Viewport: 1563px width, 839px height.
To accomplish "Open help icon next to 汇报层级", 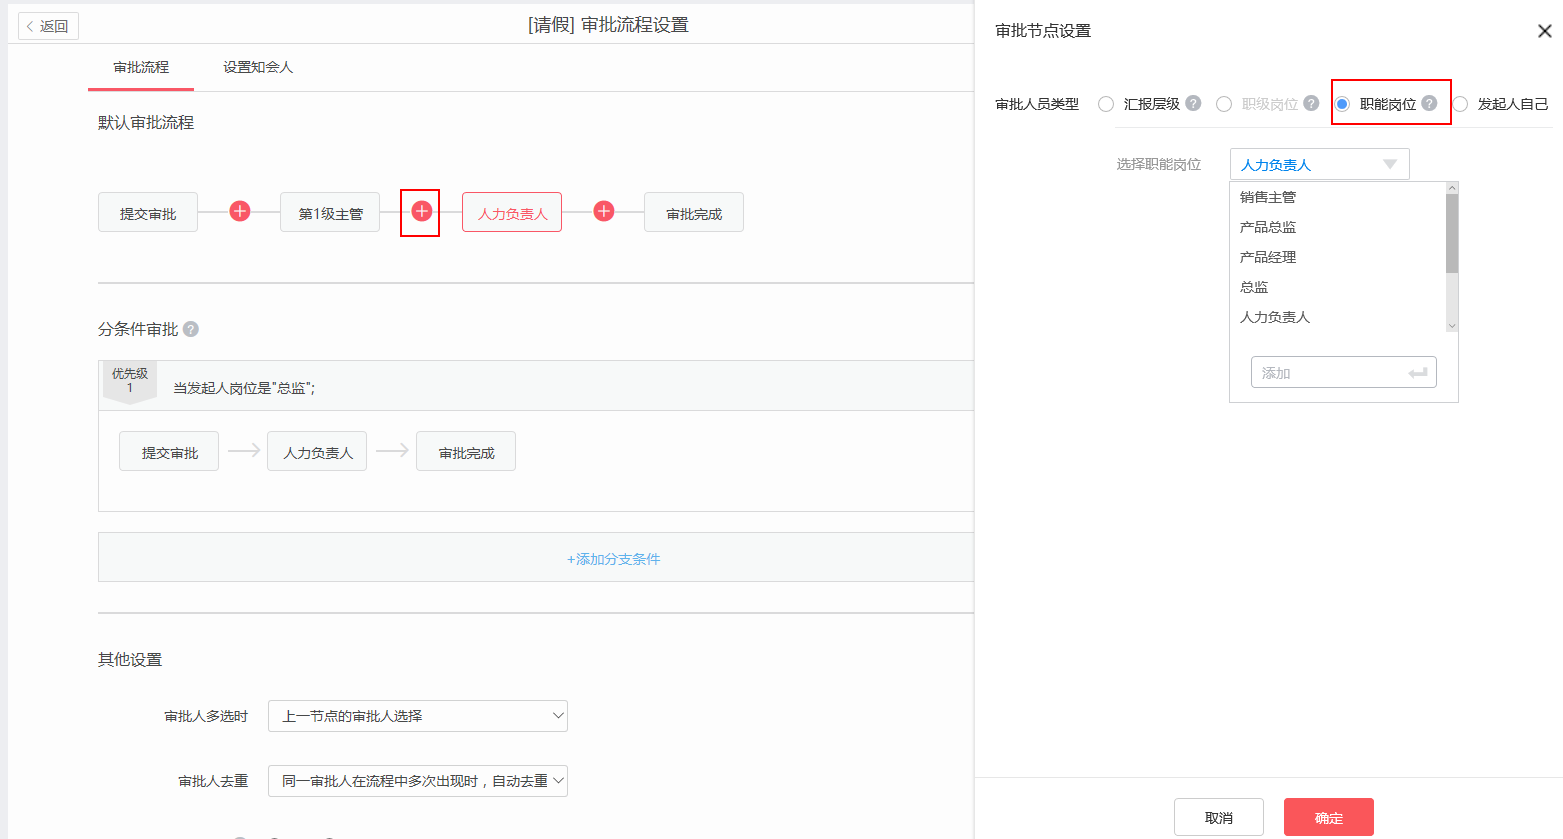I will tap(1193, 103).
